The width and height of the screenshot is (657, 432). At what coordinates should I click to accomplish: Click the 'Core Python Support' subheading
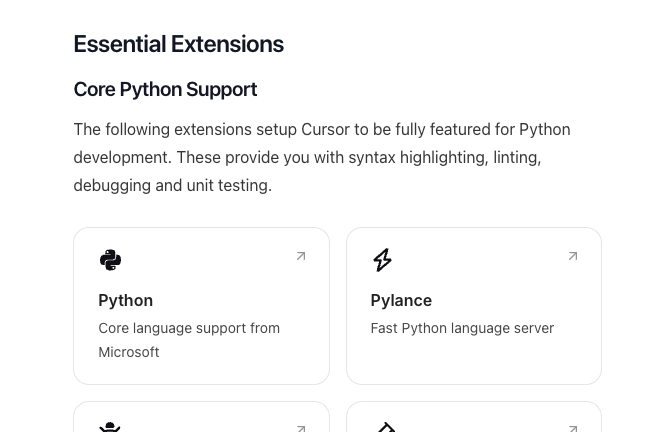(x=166, y=89)
